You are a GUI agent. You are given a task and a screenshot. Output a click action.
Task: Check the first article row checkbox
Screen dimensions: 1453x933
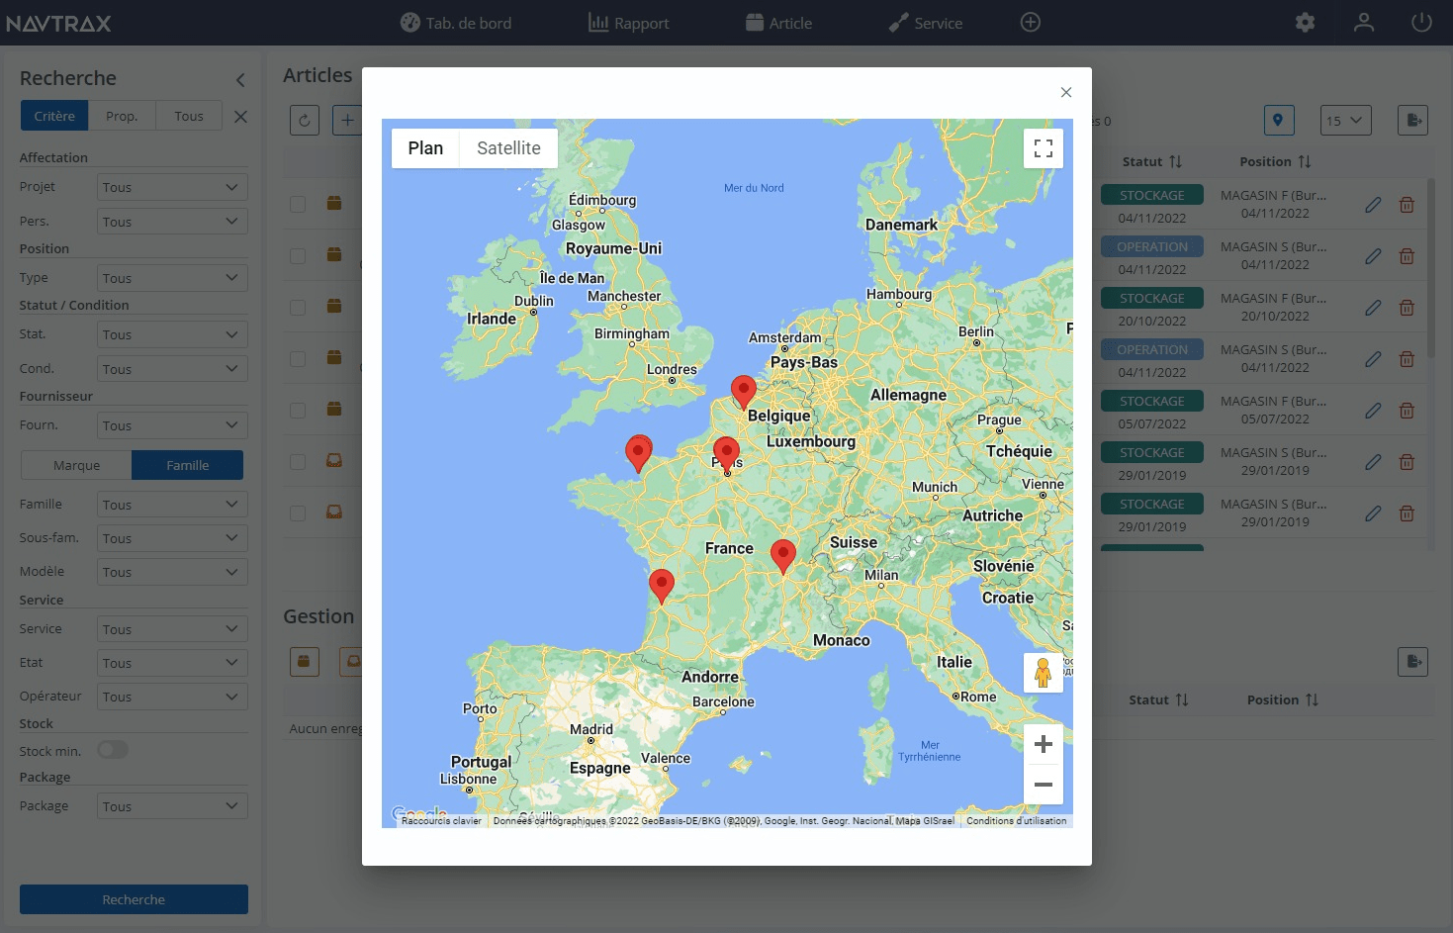tap(297, 204)
